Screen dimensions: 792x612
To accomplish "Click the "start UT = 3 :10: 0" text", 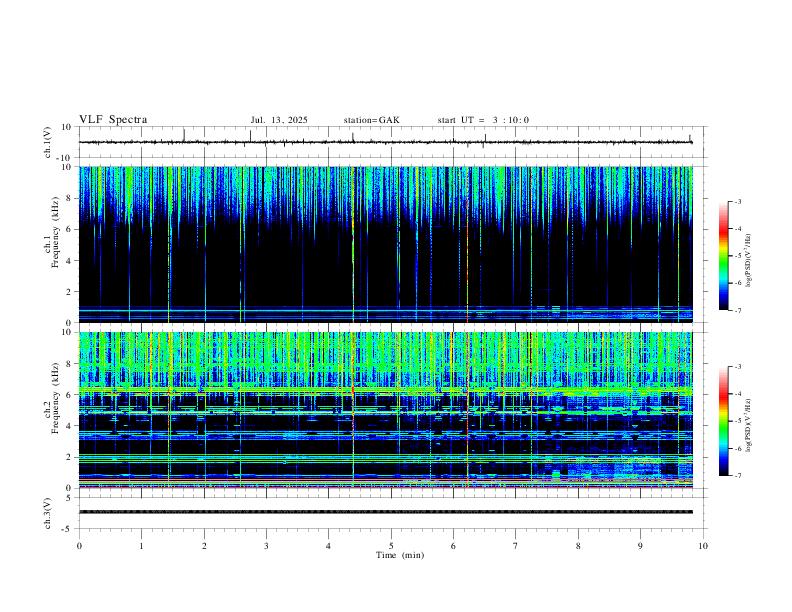I will [x=483, y=120].
